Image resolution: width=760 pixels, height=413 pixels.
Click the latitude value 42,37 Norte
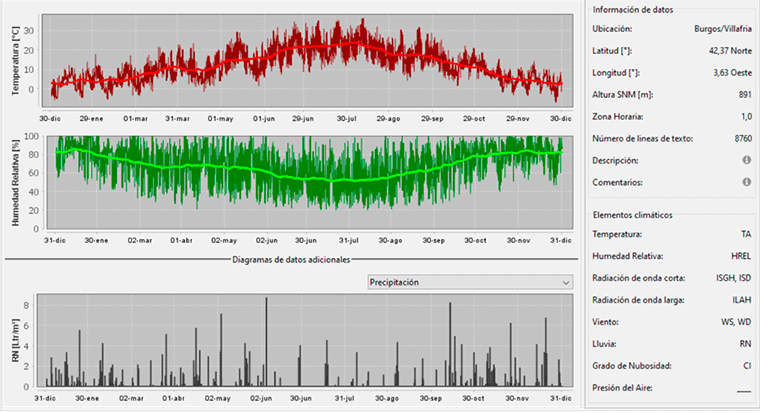tap(726, 51)
